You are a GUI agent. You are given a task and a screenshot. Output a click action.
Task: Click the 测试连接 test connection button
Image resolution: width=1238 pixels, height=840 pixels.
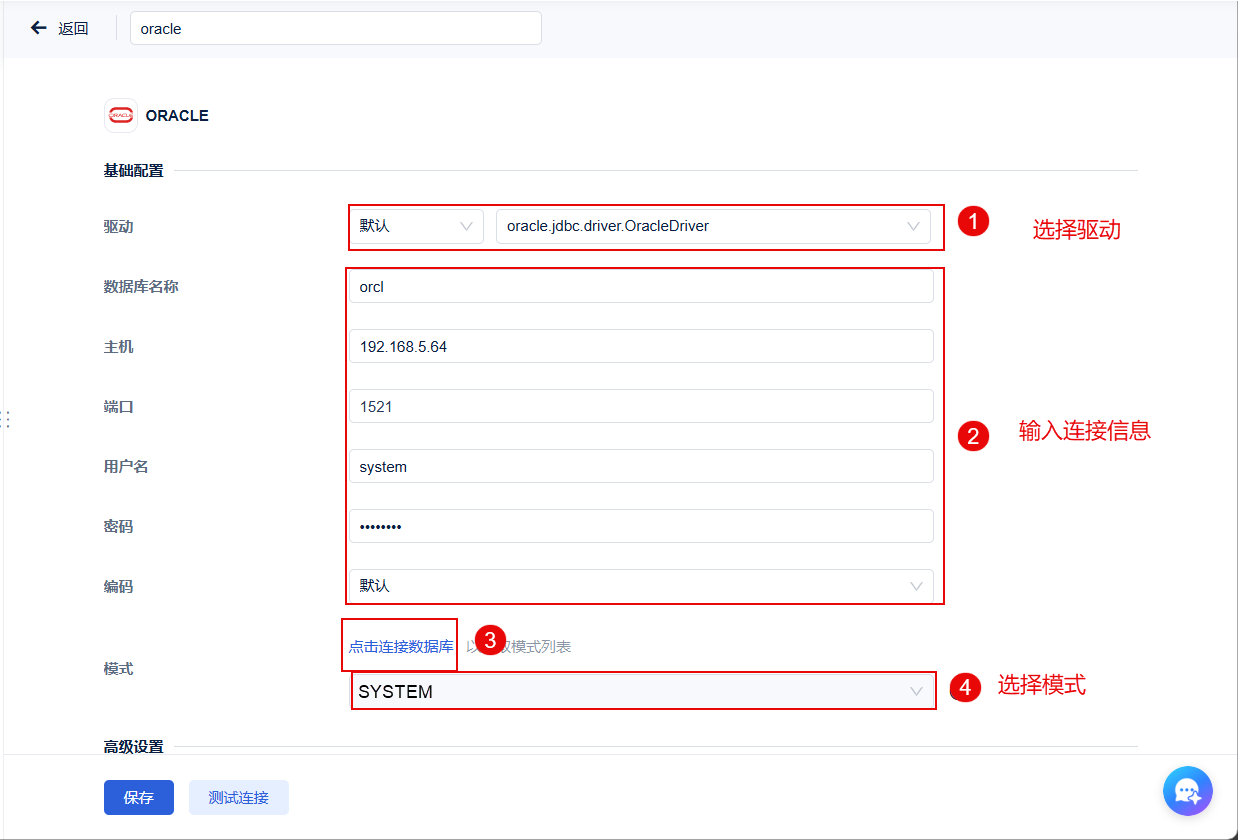(239, 797)
